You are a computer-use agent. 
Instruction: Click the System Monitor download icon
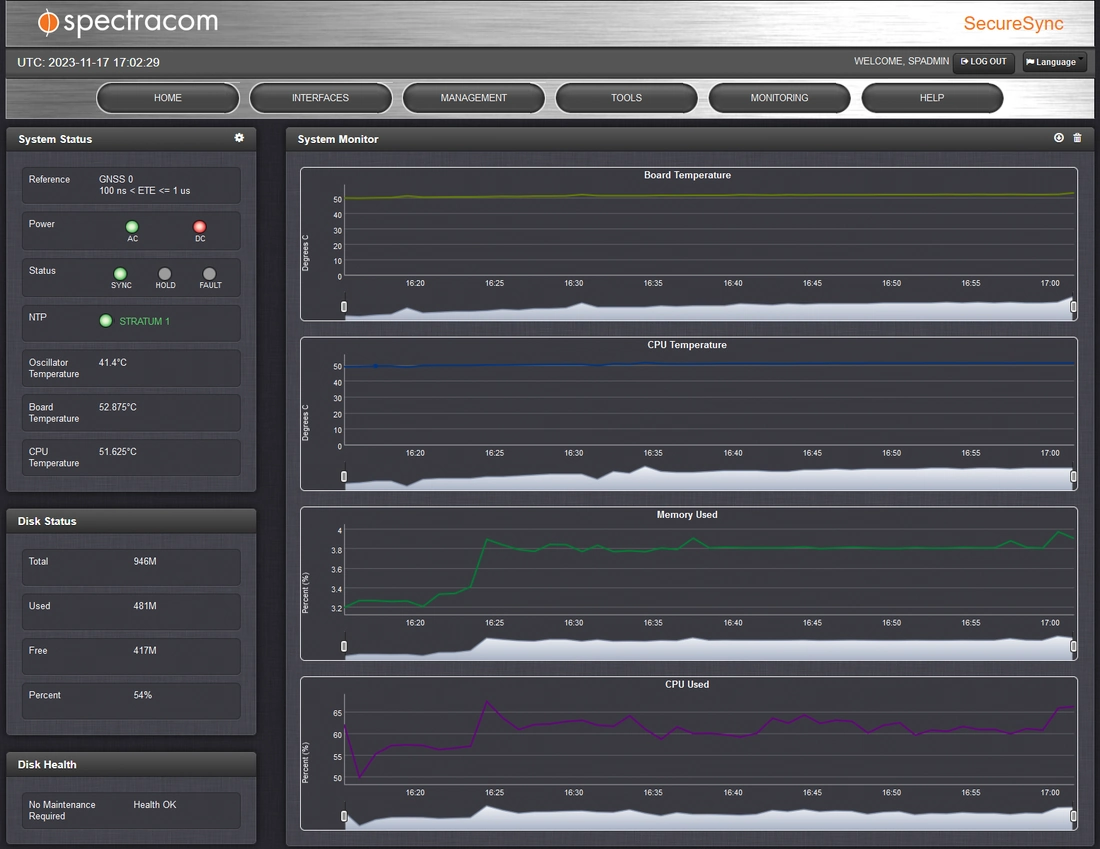click(x=1059, y=138)
